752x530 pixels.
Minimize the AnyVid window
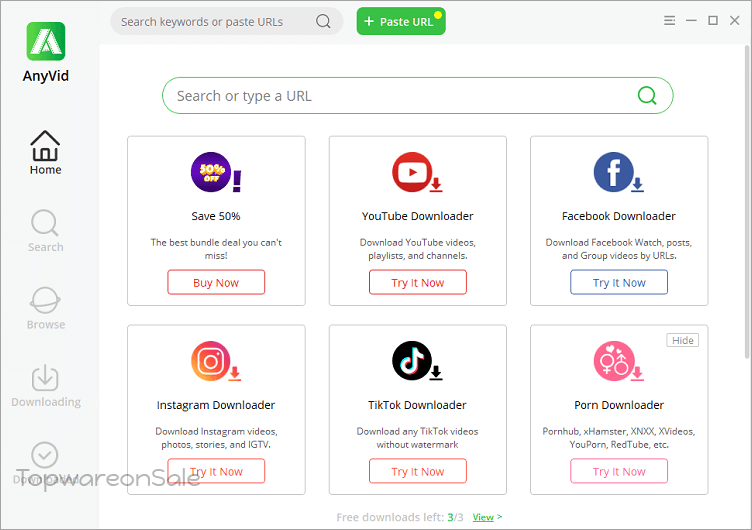(x=691, y=21)
